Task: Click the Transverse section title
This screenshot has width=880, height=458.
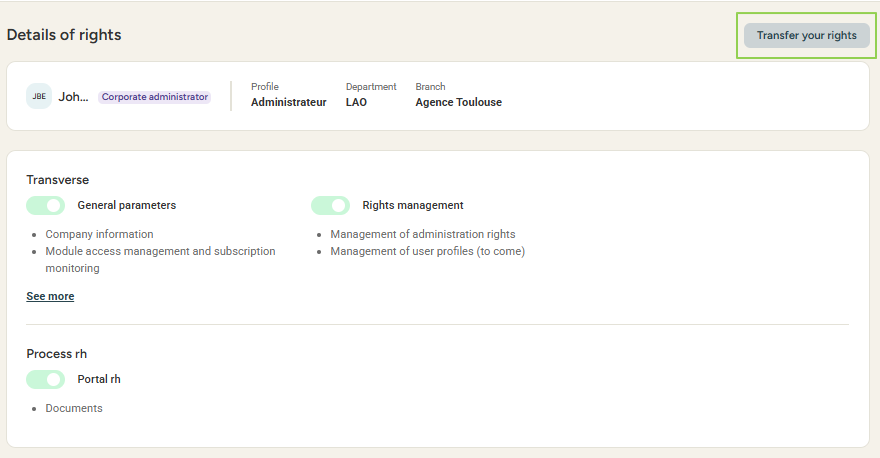Action: (x=57, y=180)
